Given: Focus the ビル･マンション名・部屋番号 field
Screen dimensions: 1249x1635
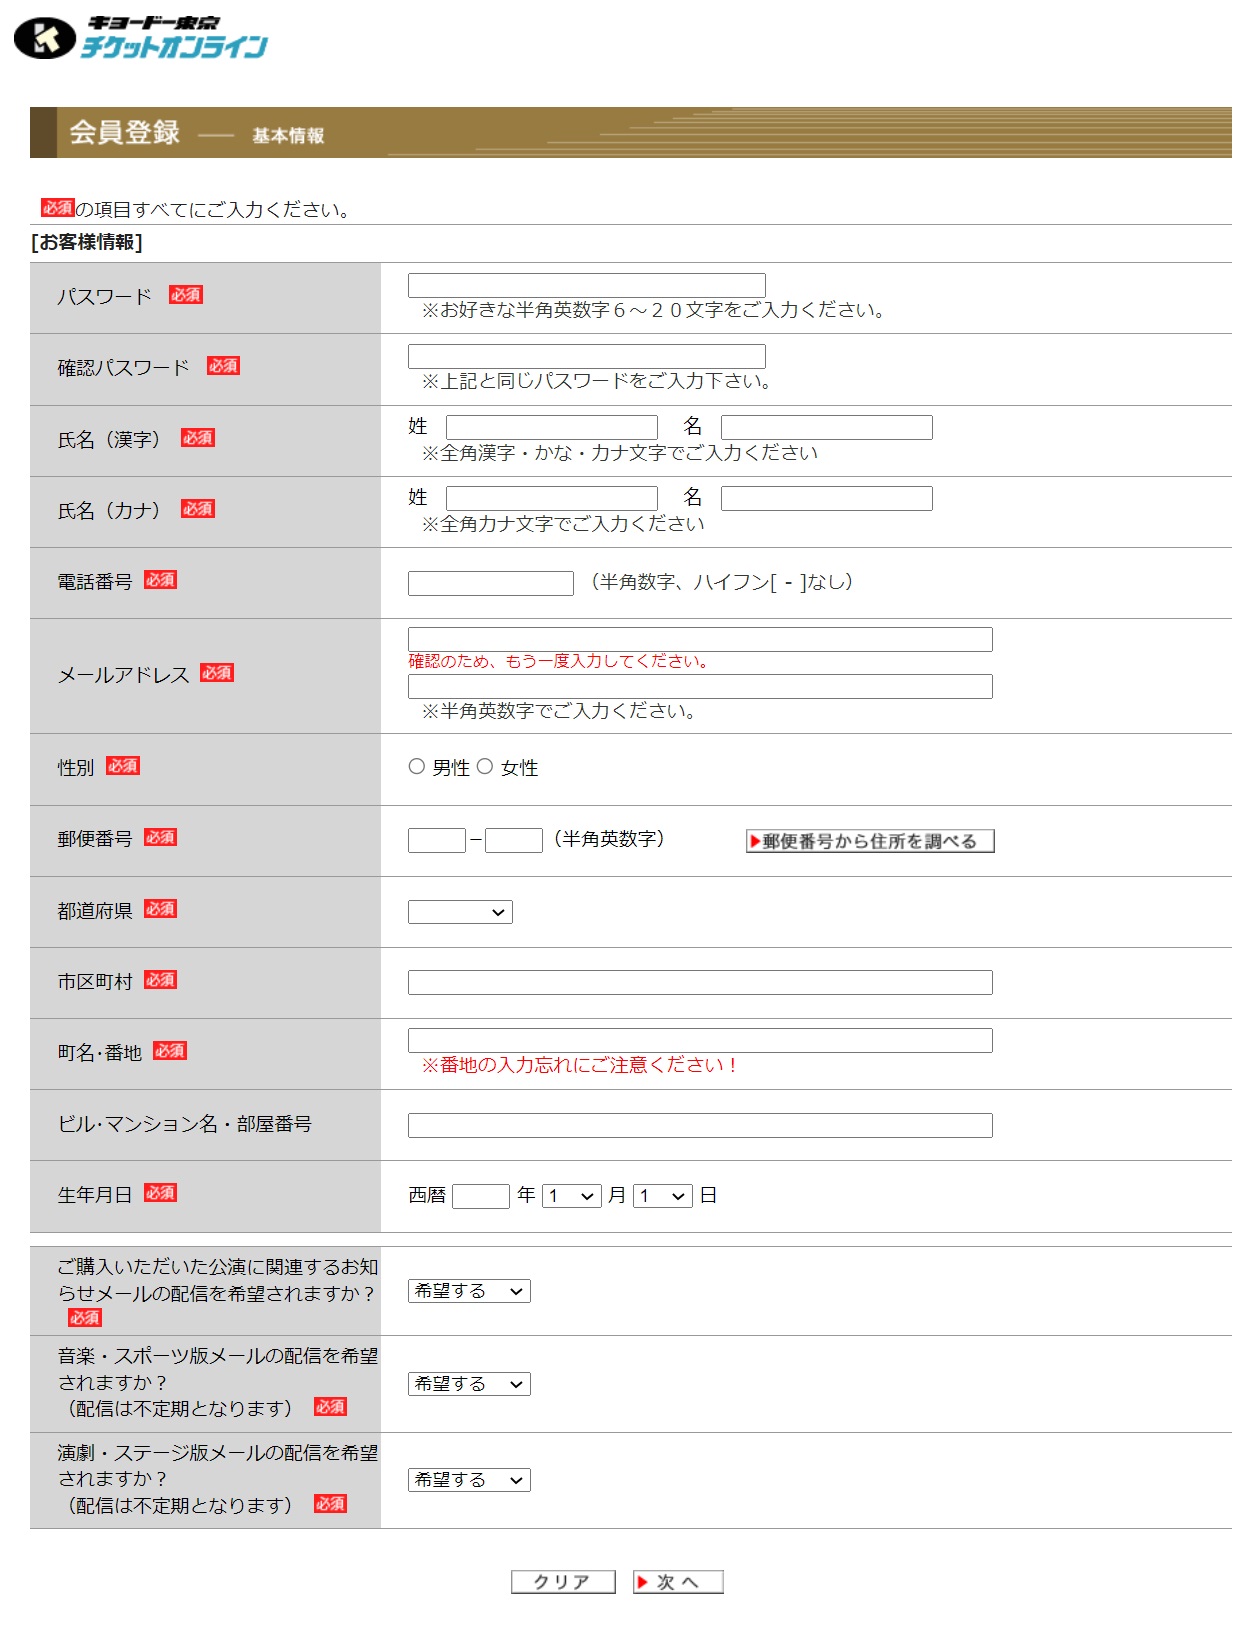Looking at the screenshot, I should (700, 1125).
